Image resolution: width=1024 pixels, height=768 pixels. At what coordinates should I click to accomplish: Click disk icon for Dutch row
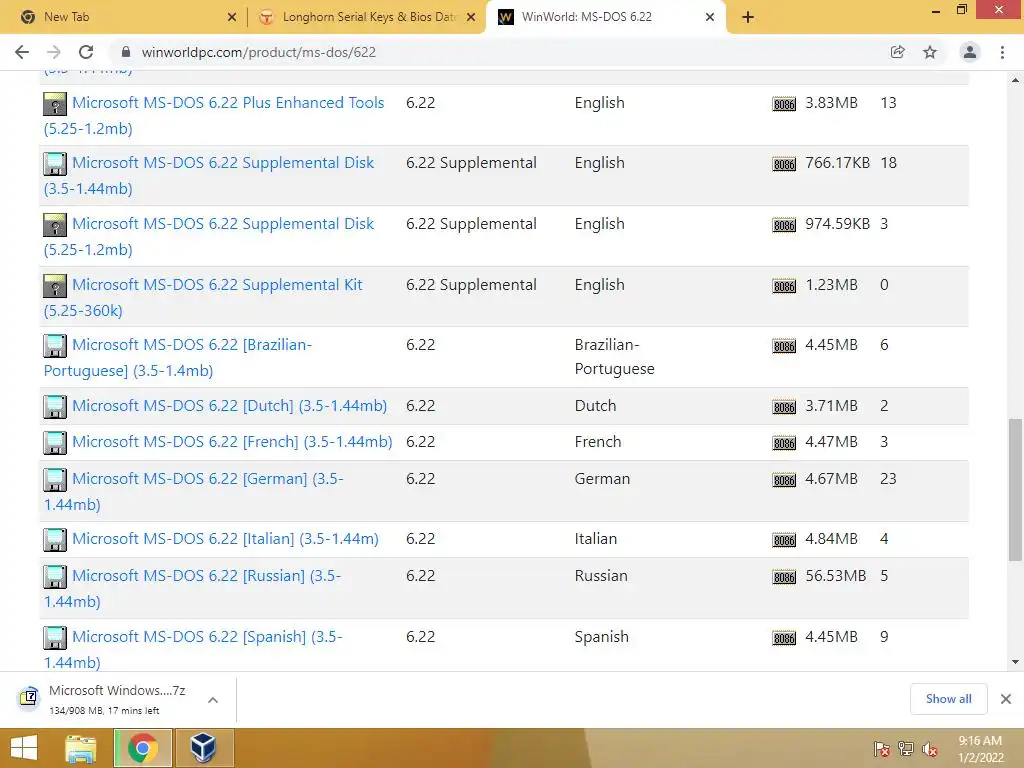click(x=55, y=406)
